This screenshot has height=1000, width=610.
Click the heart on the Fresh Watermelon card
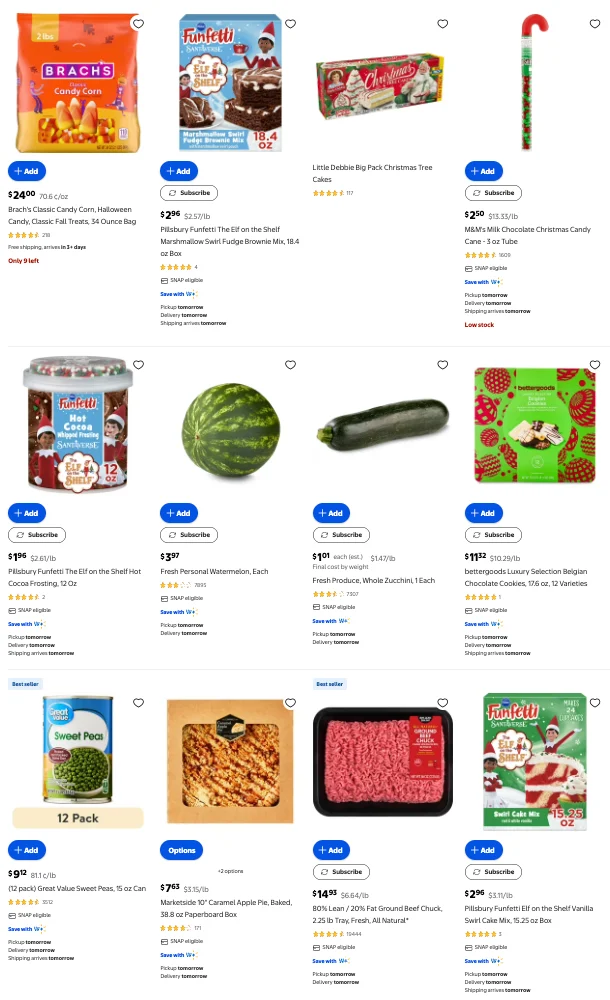coord(290,365)
